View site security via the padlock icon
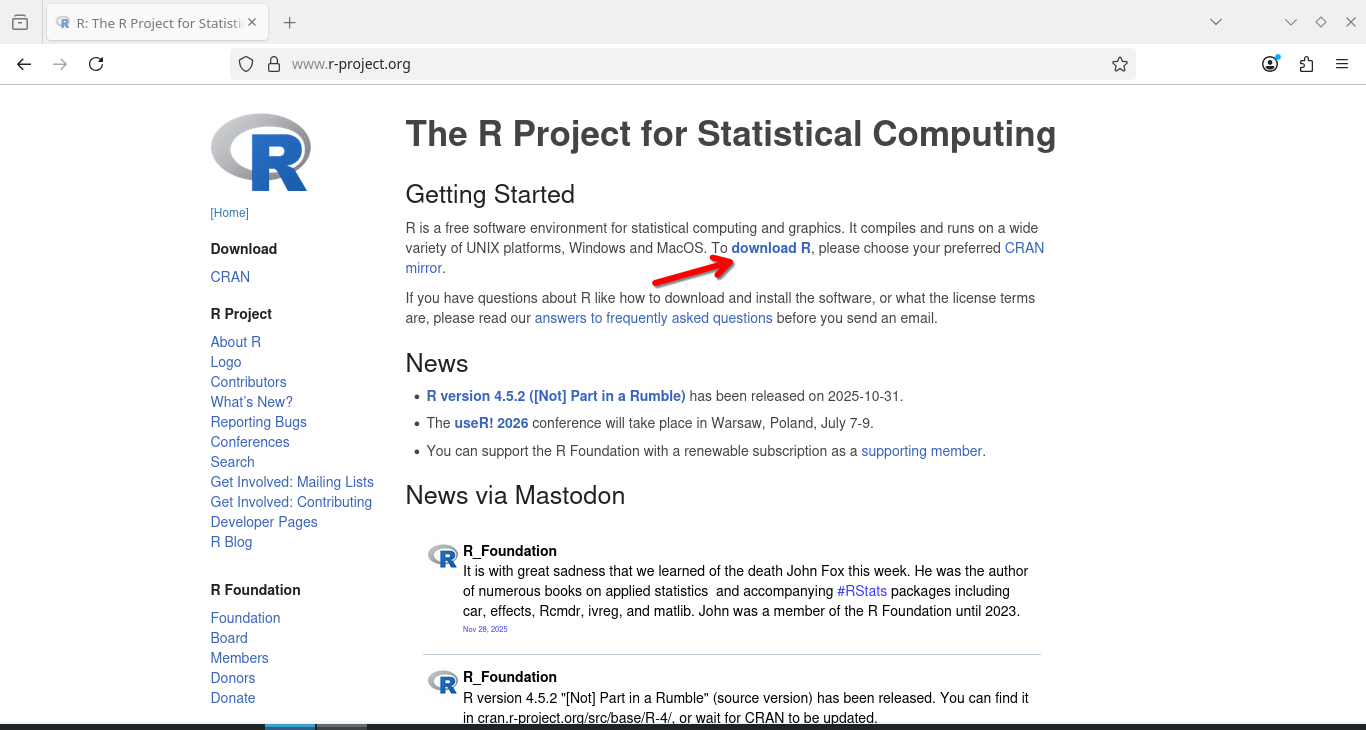 coord(273,64)
